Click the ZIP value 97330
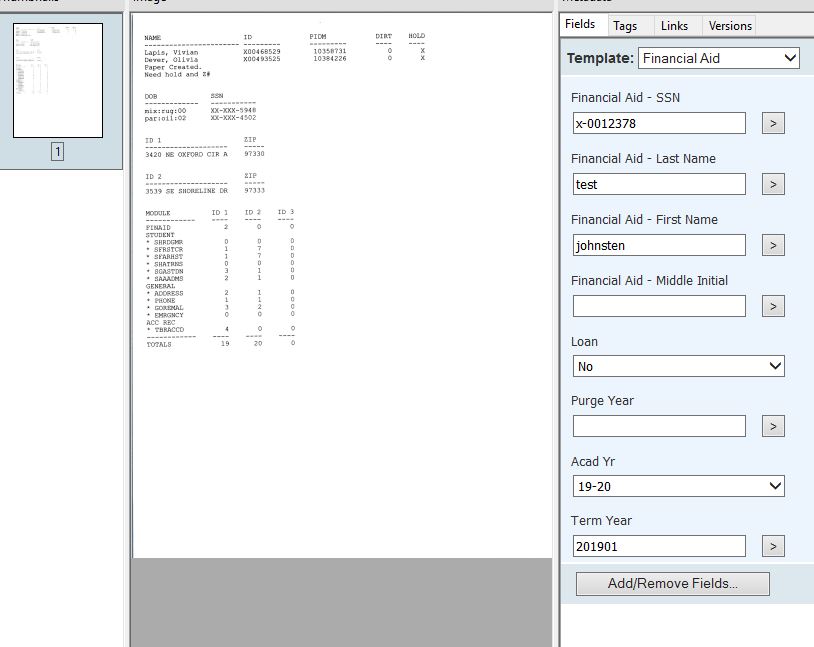The width and height of the screenshot is (814, 647). 254,154
